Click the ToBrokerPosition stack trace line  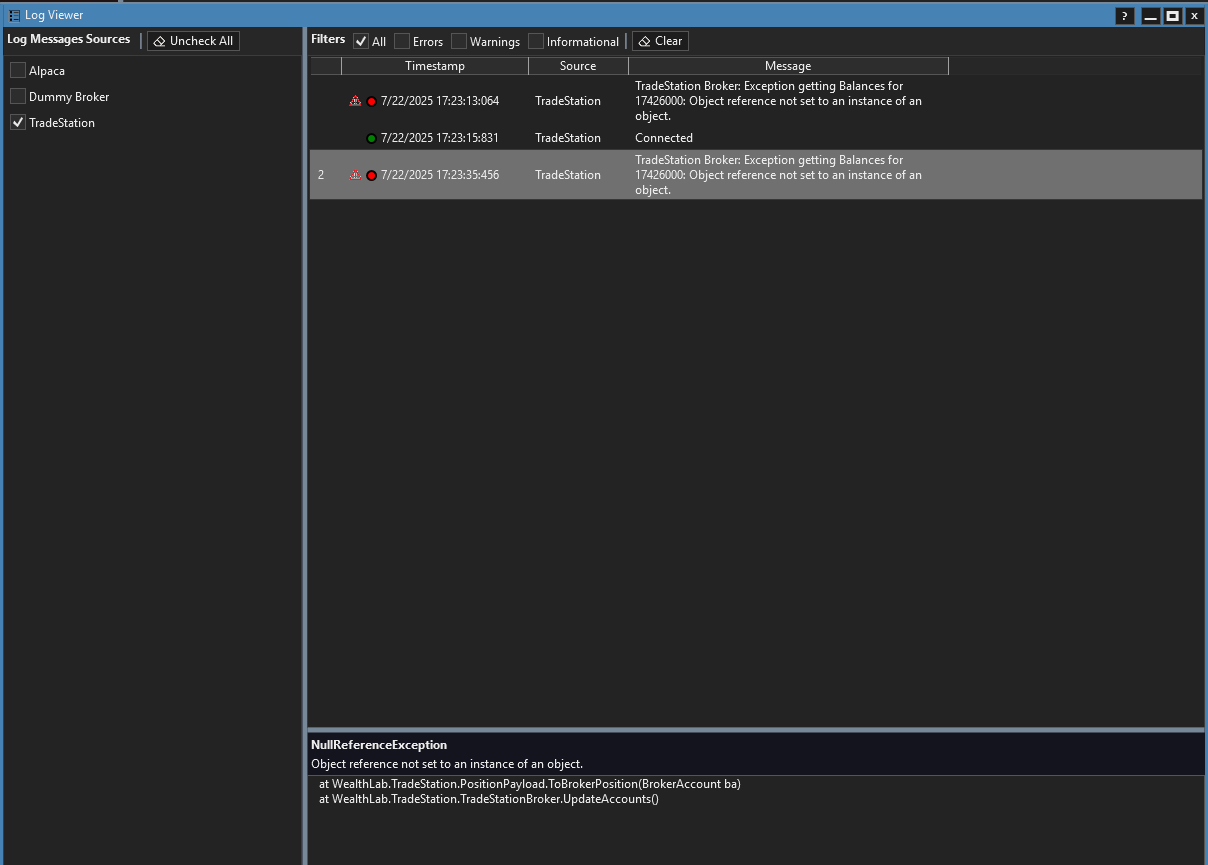(530, 784)
